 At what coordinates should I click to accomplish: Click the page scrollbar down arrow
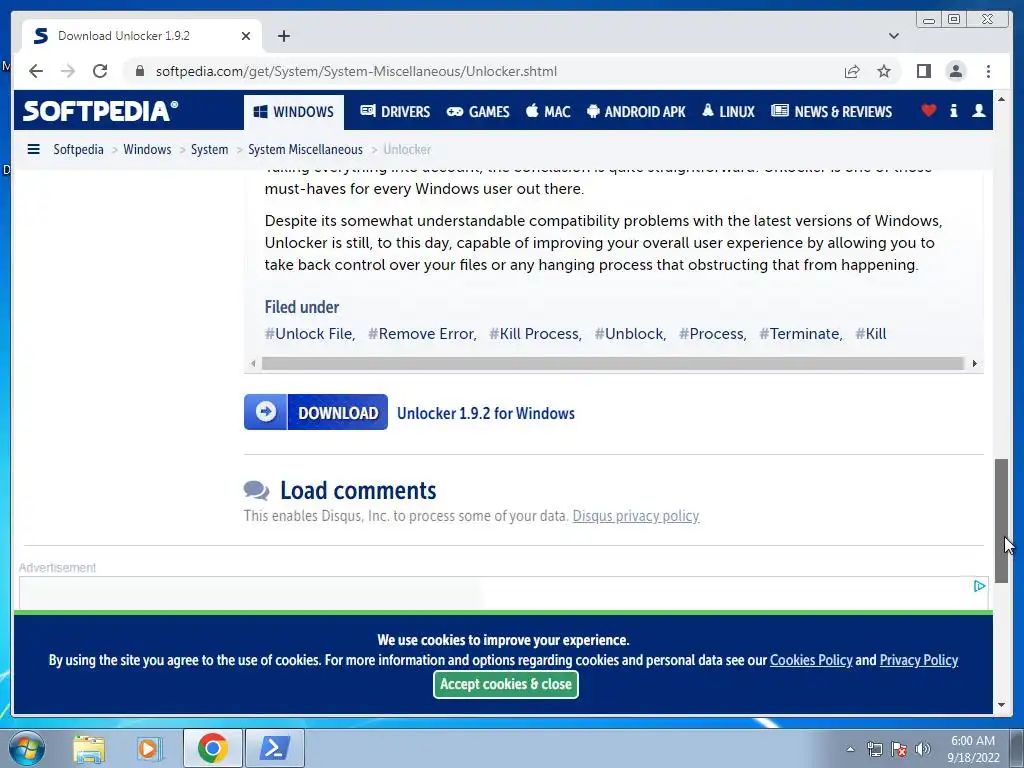[1001, 705]
